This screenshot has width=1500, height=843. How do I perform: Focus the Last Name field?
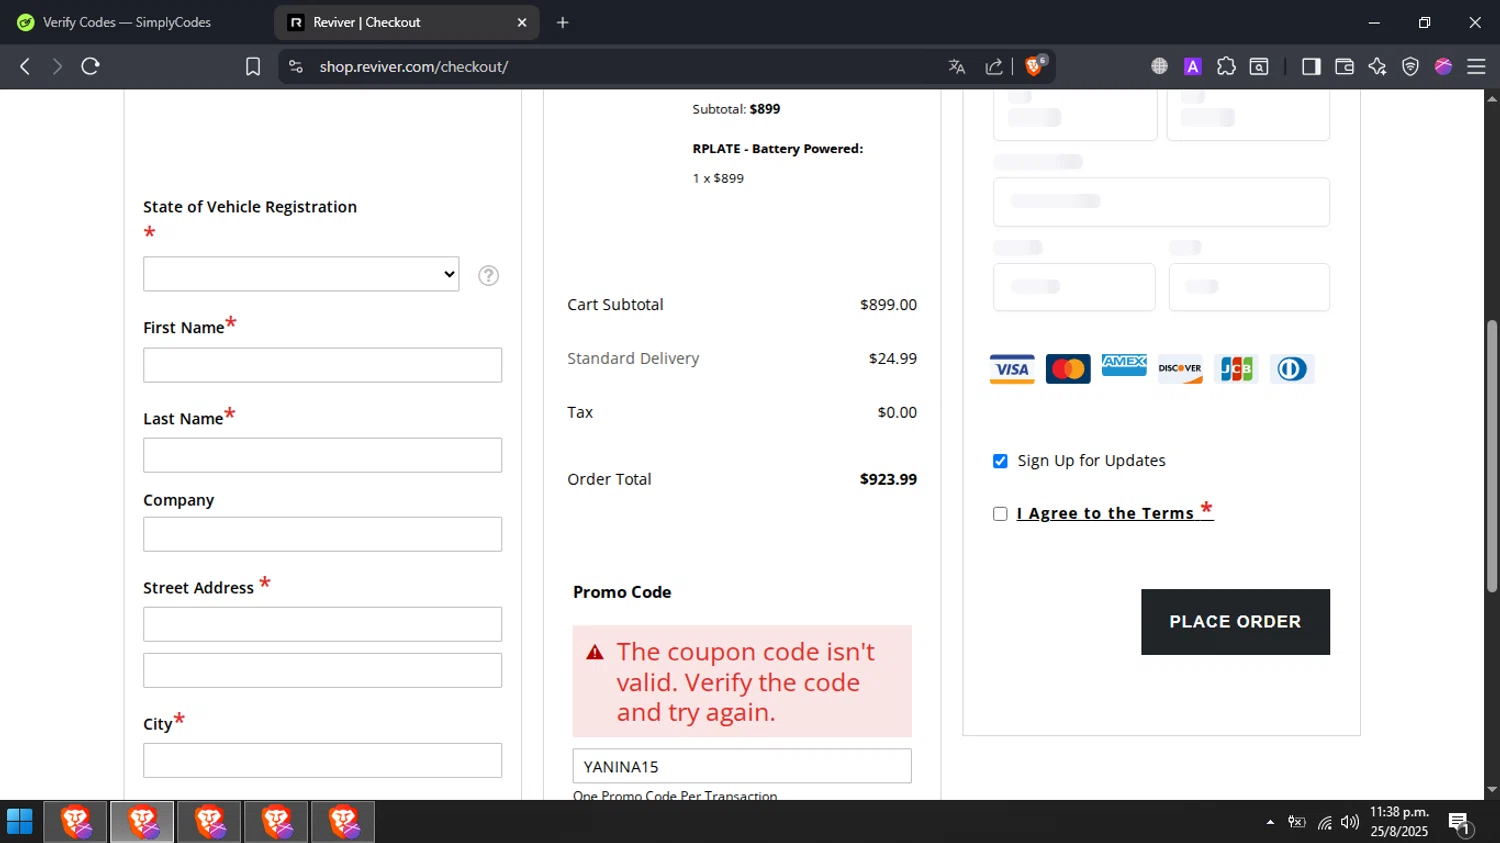click(x=322, y=455)
